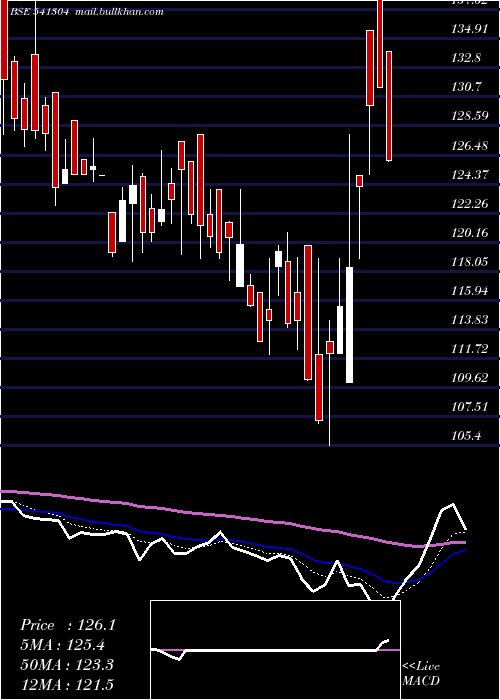Select the 109.62 price axis label
500x700 pixels.
click(x=469, y=378)
